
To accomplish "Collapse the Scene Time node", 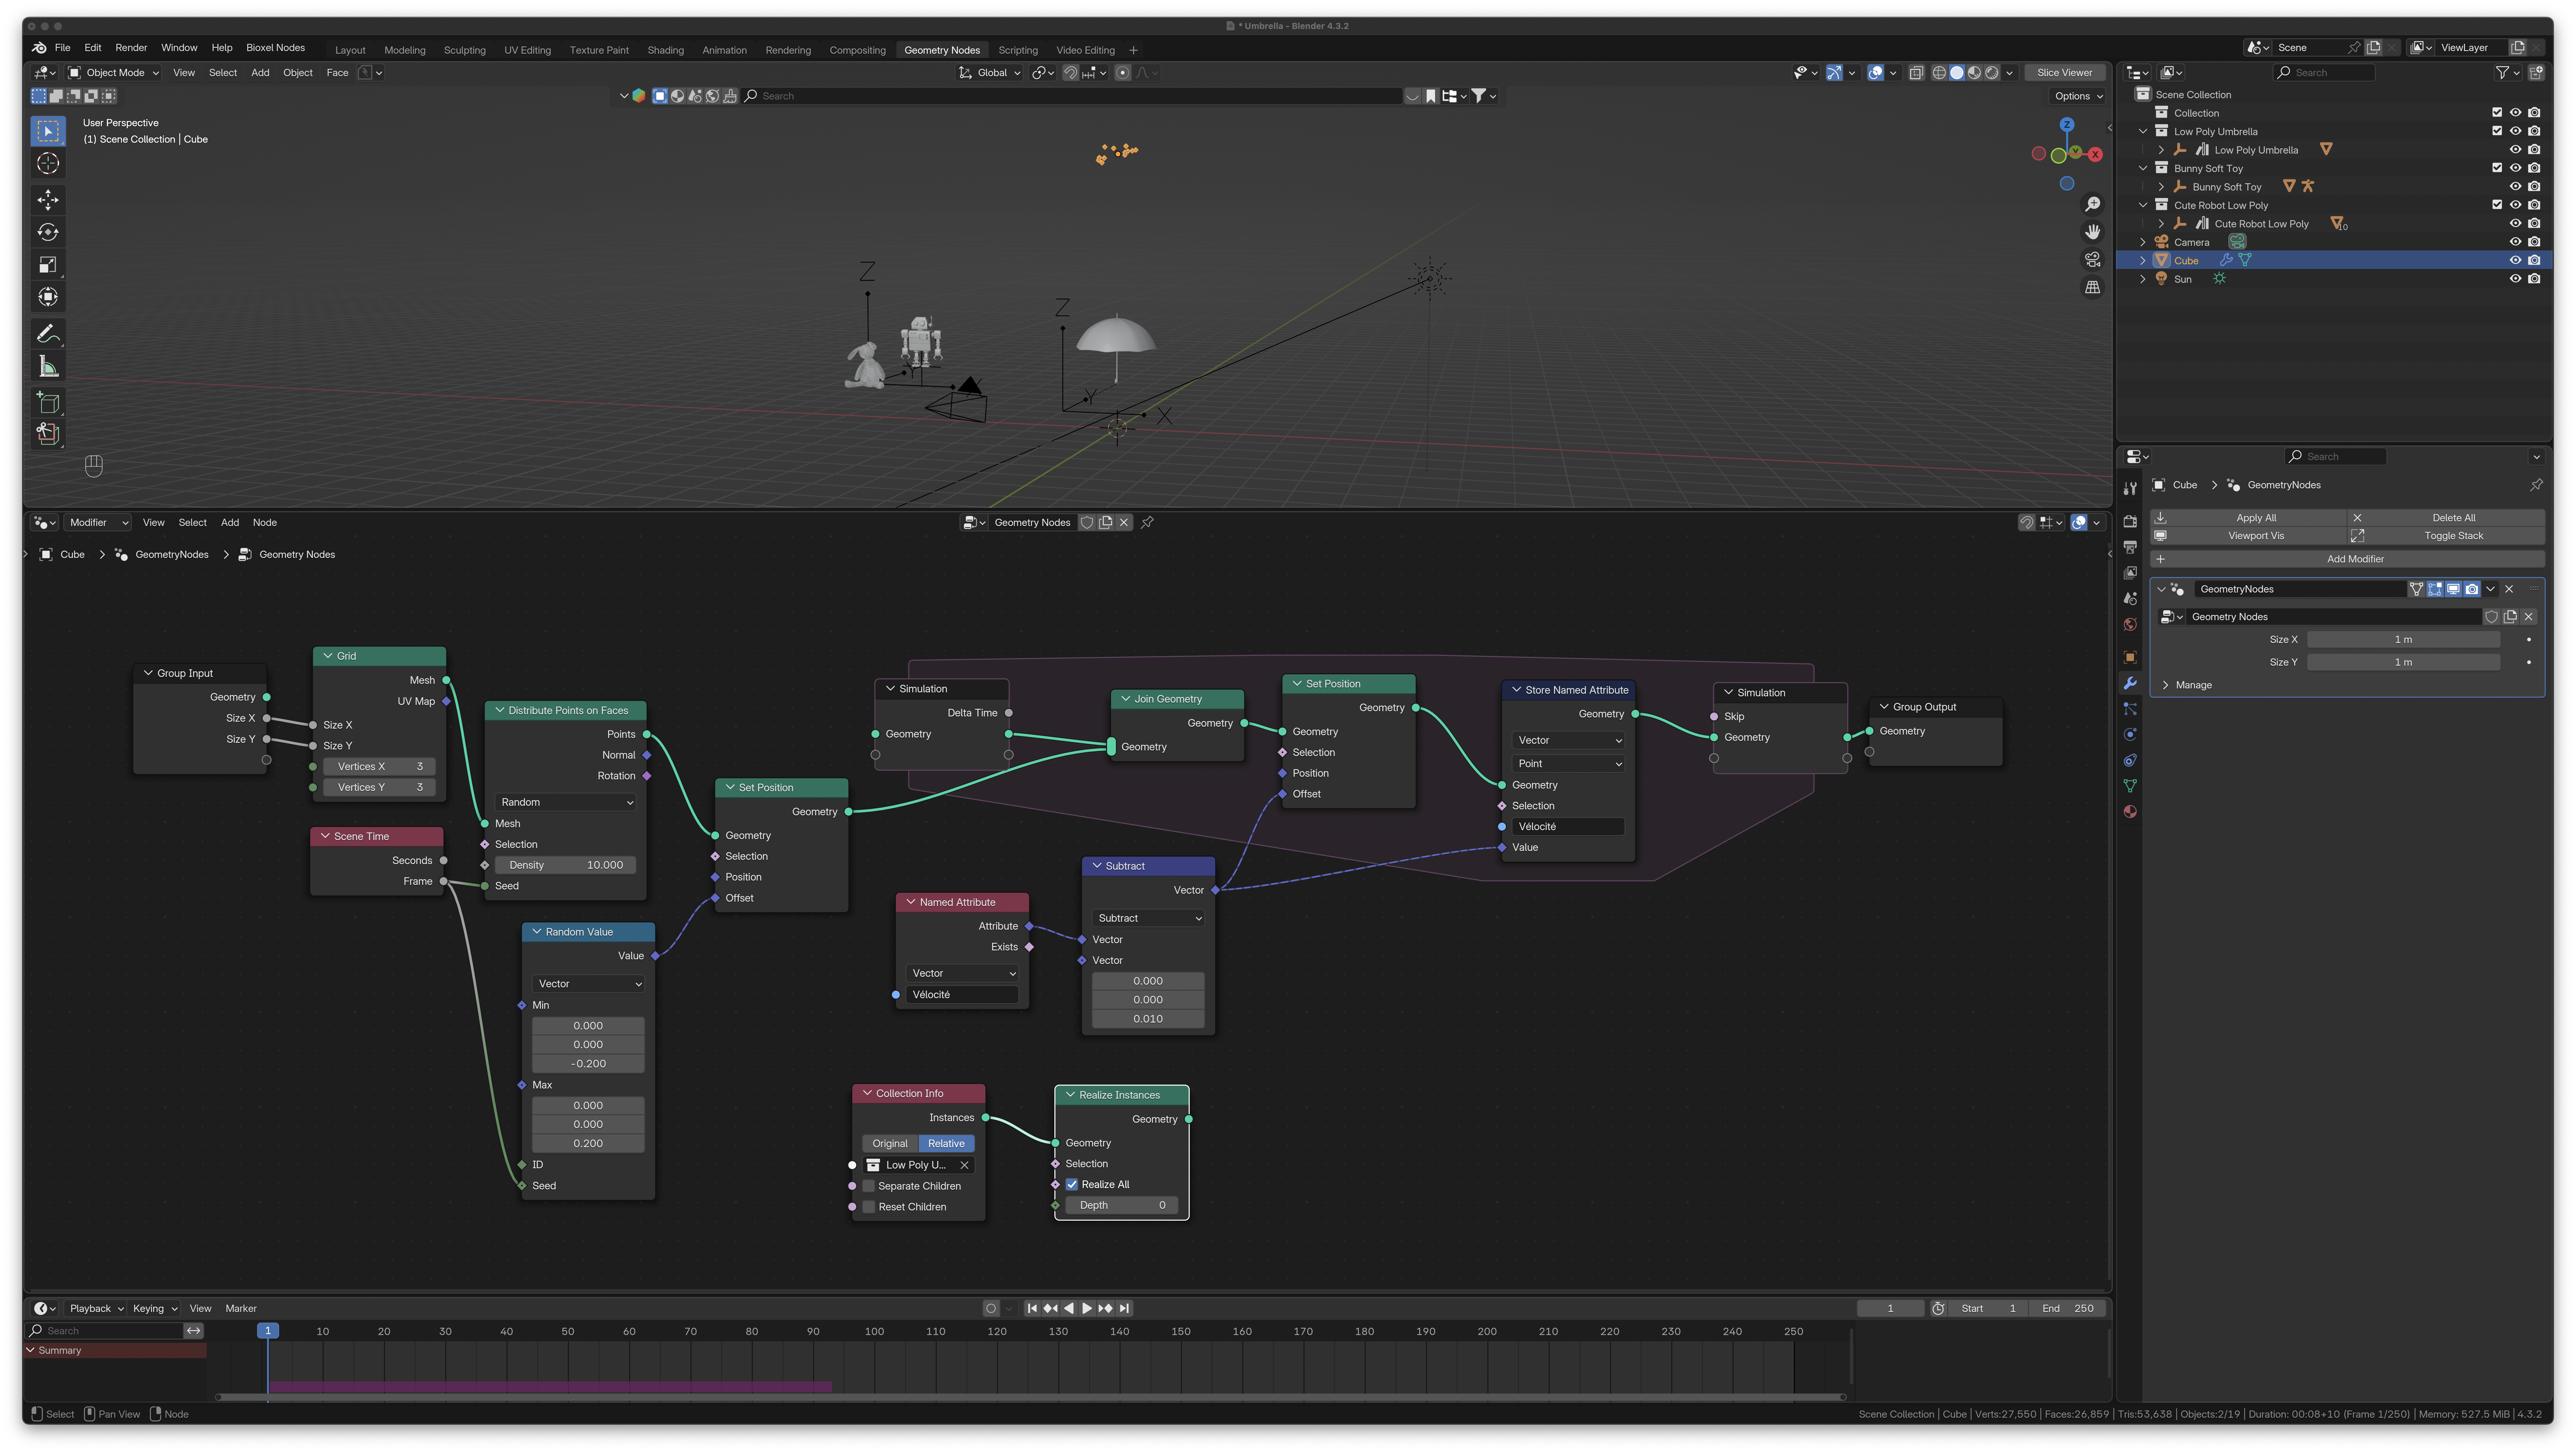I will tap(325, 836).
